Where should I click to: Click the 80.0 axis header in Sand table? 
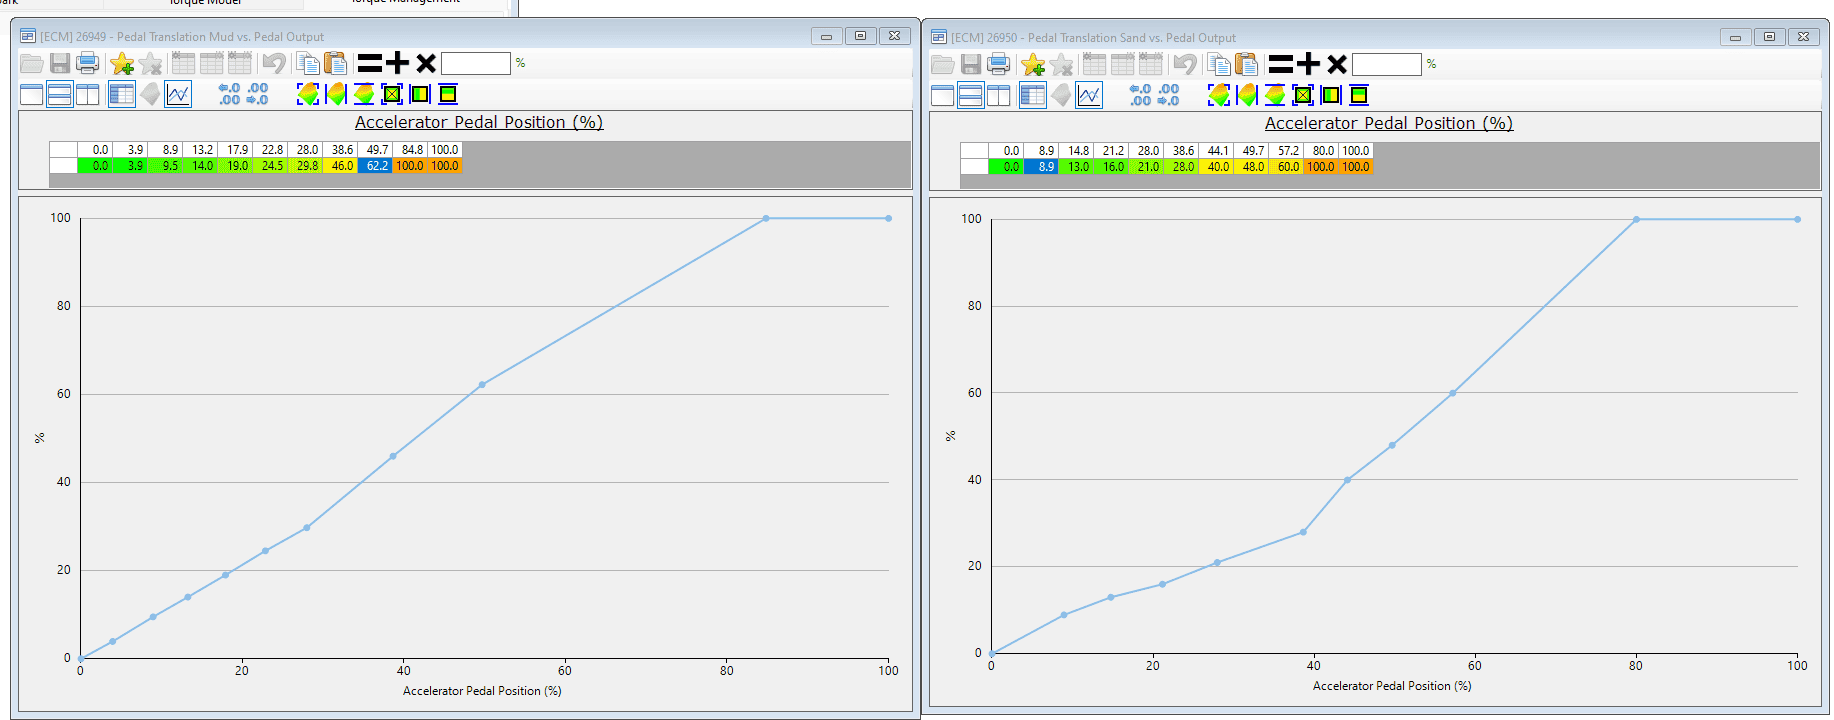(1321, 151)
